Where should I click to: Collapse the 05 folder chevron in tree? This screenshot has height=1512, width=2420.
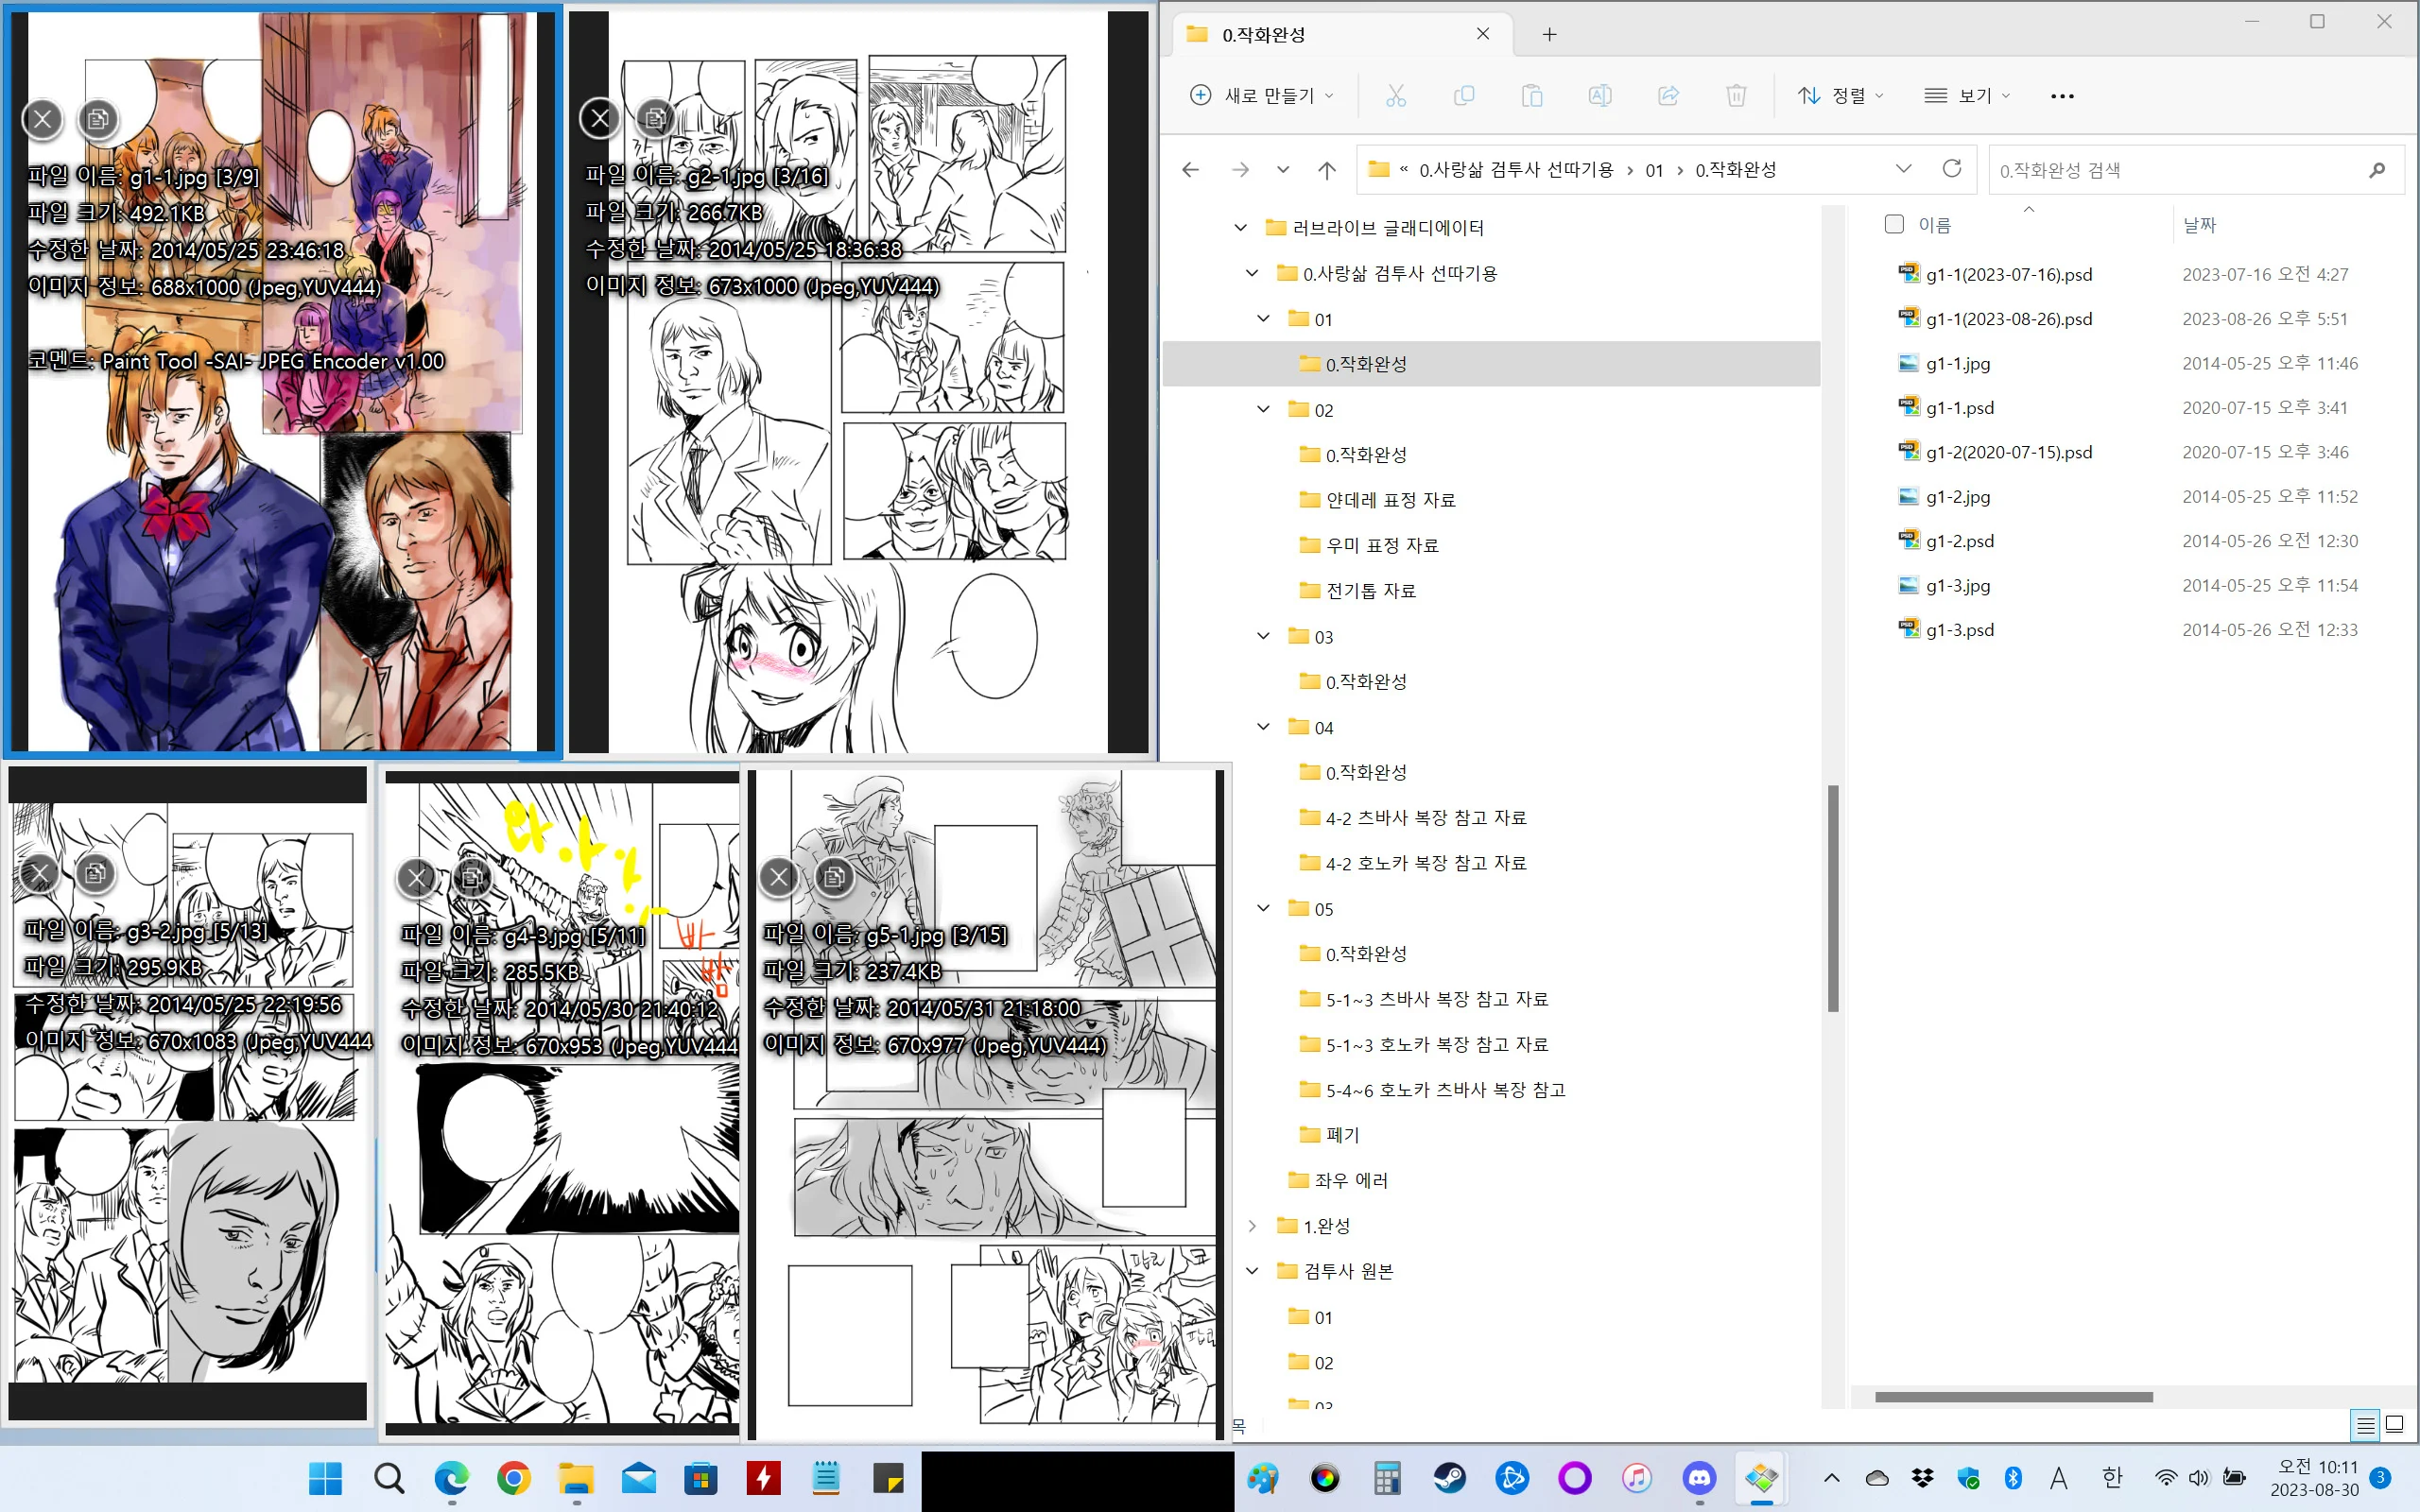1264,908
